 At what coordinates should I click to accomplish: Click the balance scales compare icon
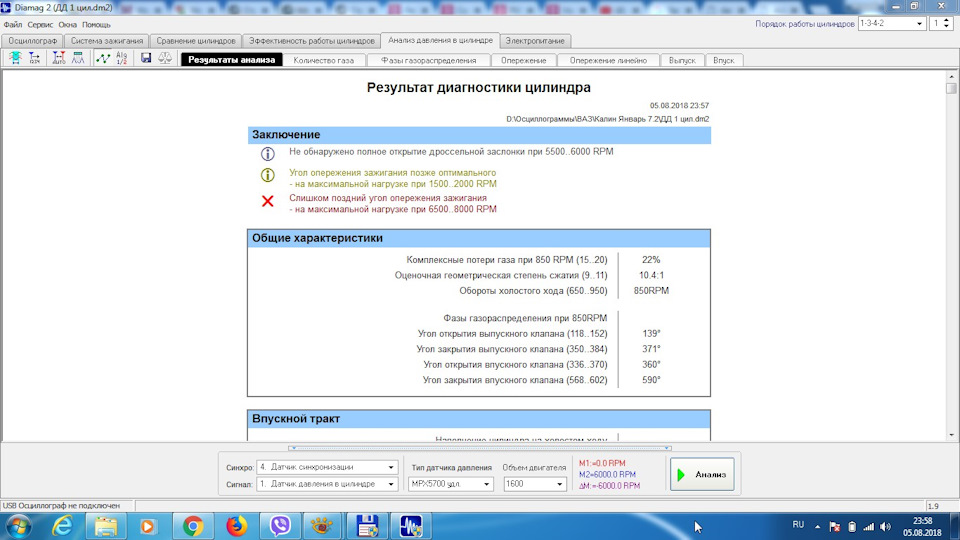click(x=165, y=58)
